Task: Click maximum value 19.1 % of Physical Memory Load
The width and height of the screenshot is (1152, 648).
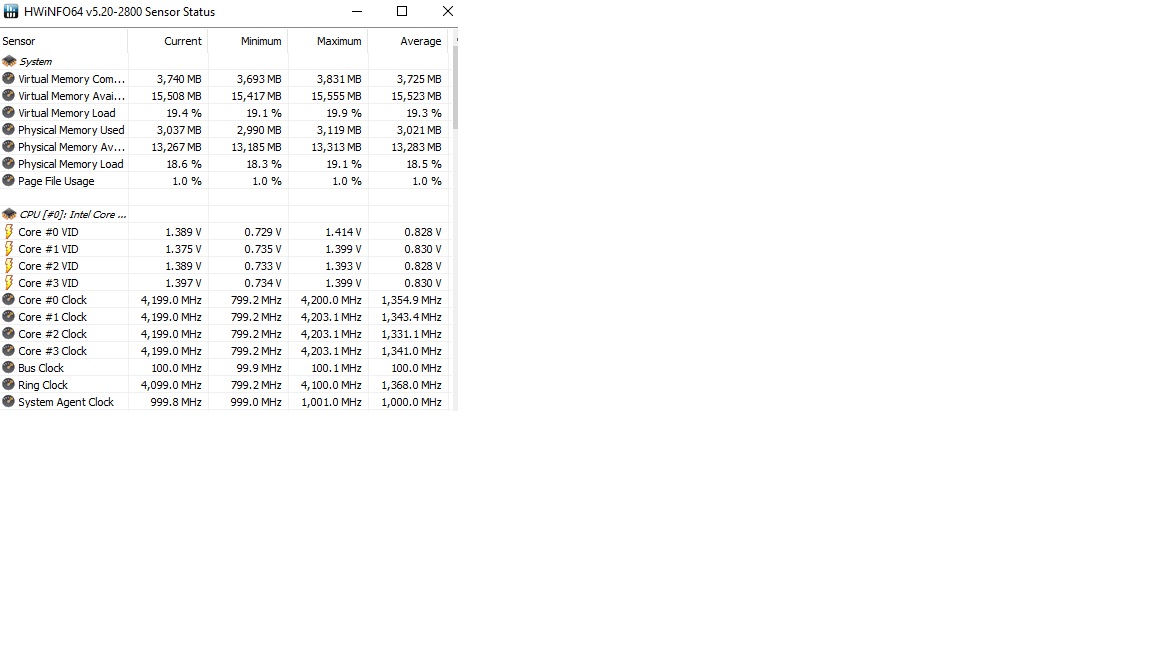Action: tap(344, 164)
